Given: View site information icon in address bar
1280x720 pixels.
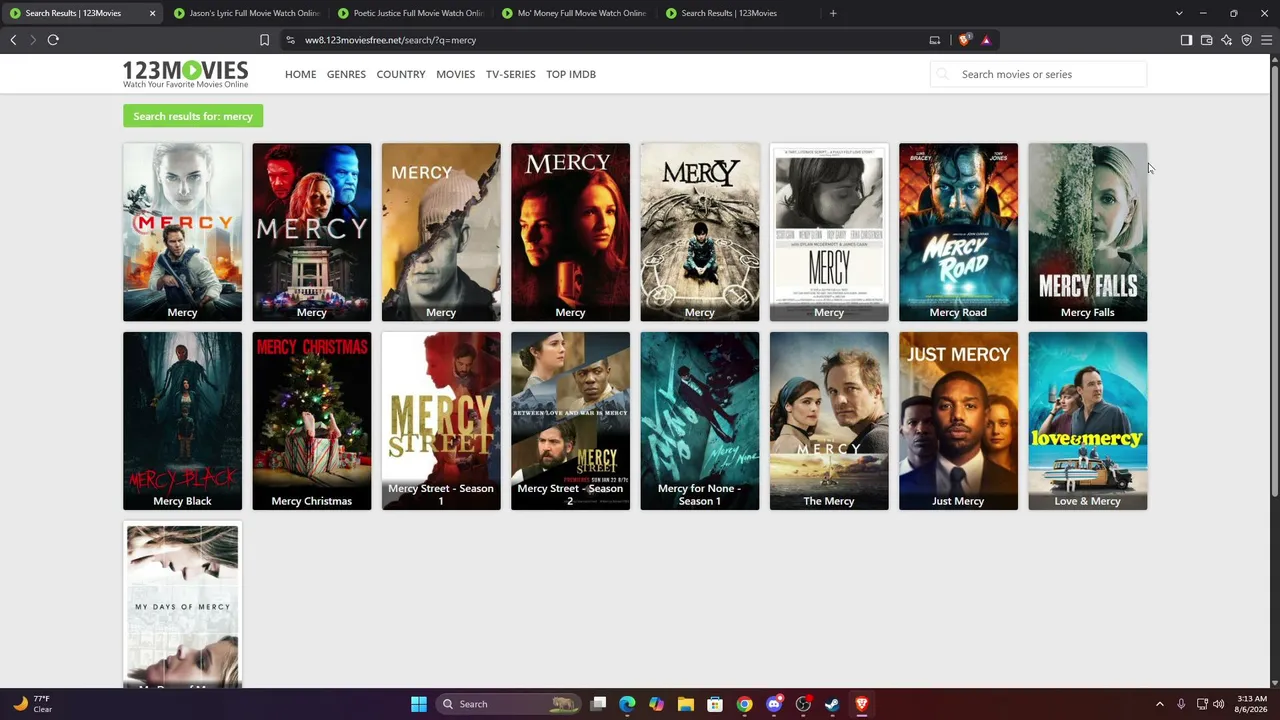Looking at the screenshot, I should 290,40.
